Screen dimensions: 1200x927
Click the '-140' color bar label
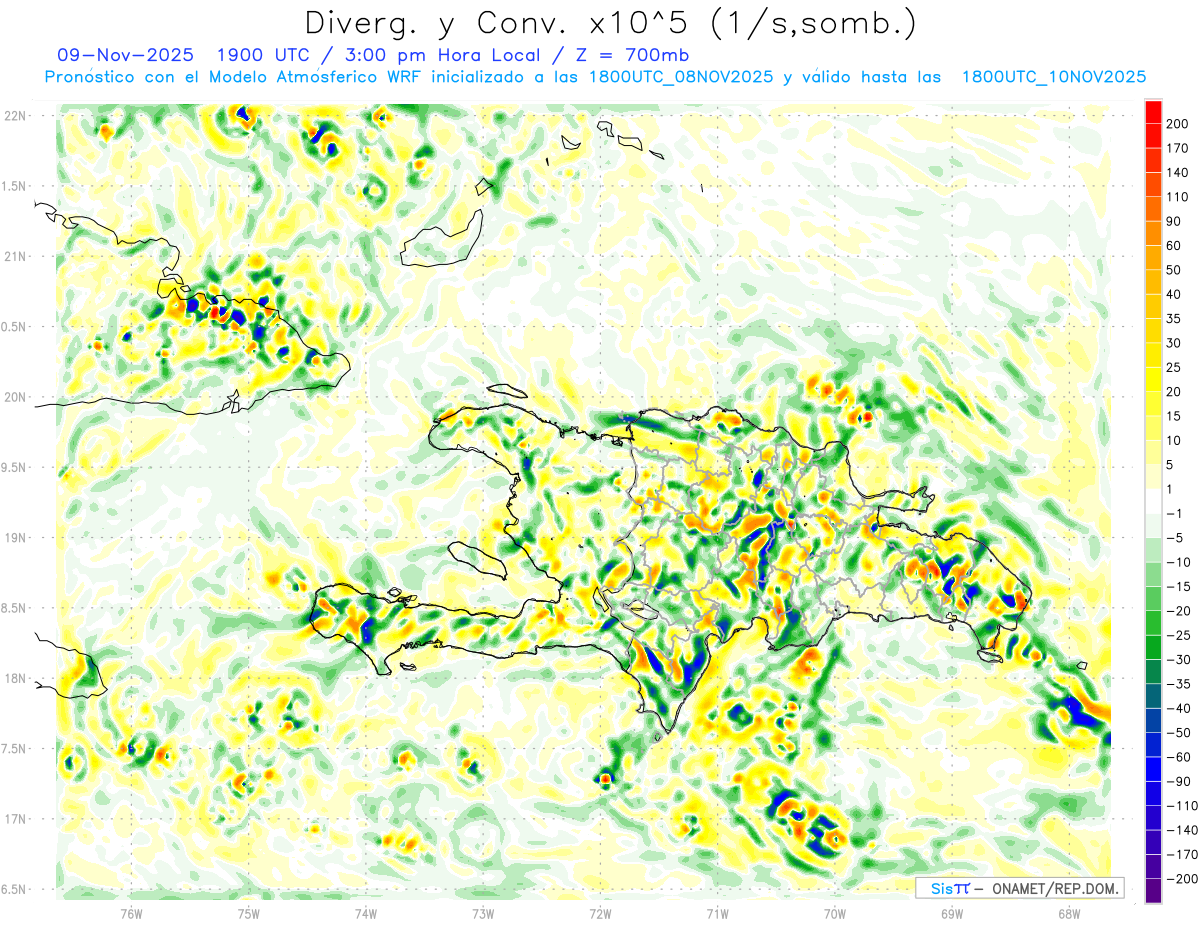pos(1182,831)
